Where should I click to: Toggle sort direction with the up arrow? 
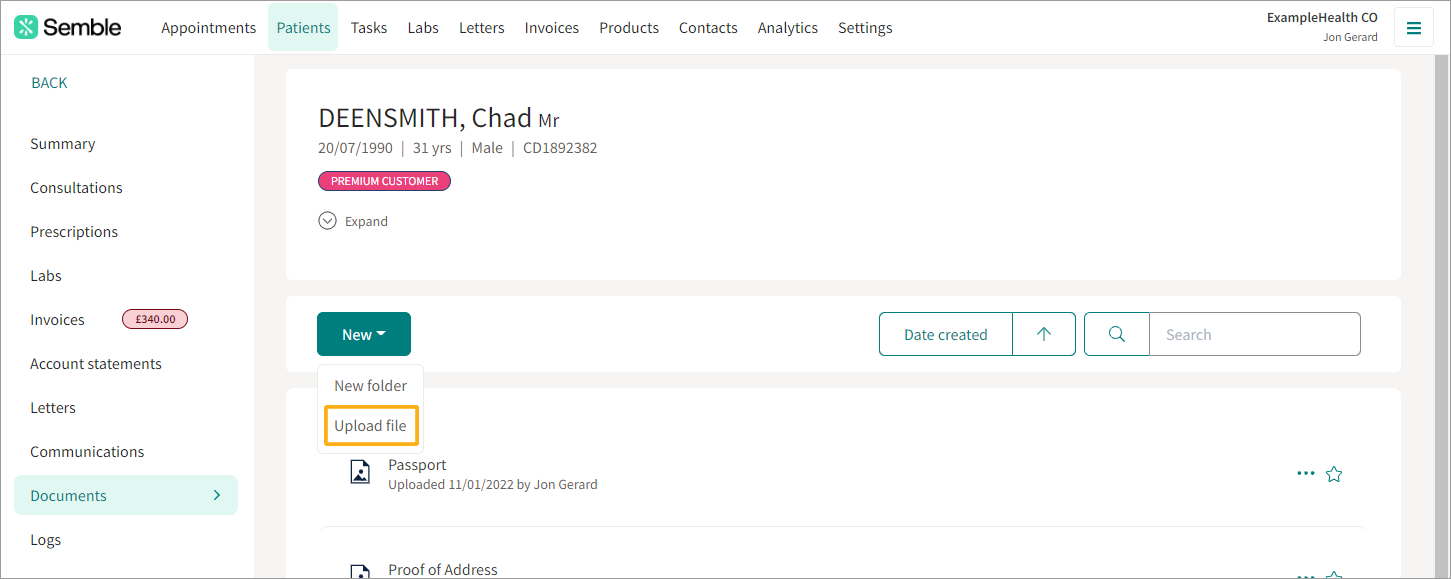coord(1044,334)
